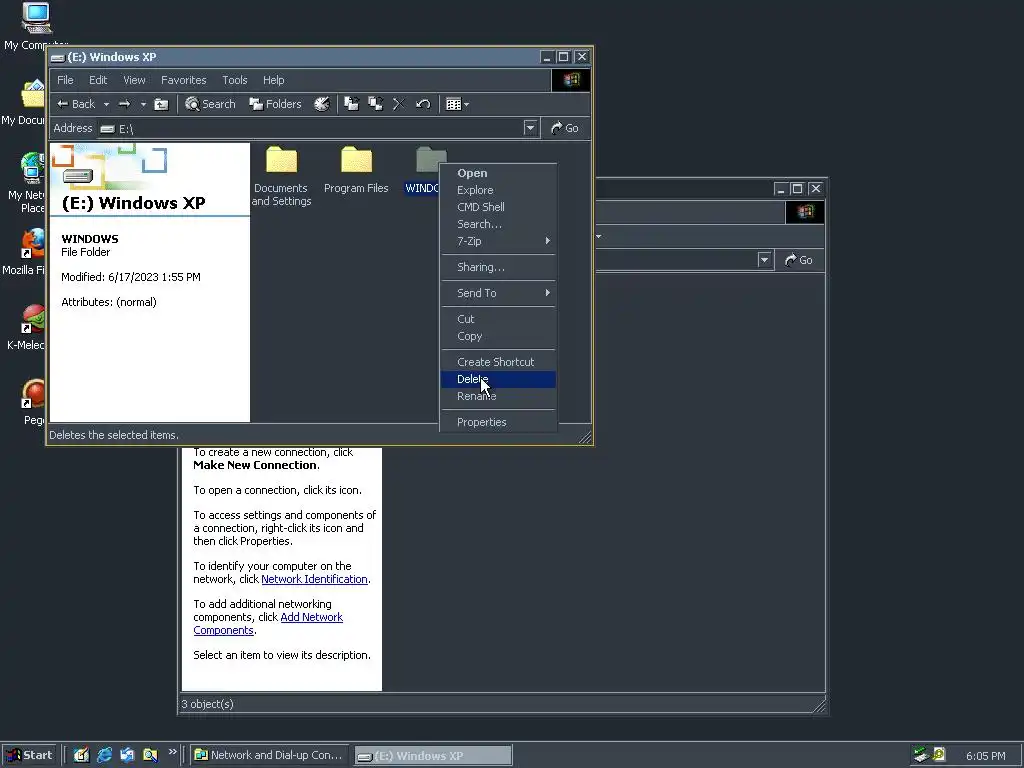Open the folder-search Quick Launch icon
The image size is (1024, 768).
(150, 755)
